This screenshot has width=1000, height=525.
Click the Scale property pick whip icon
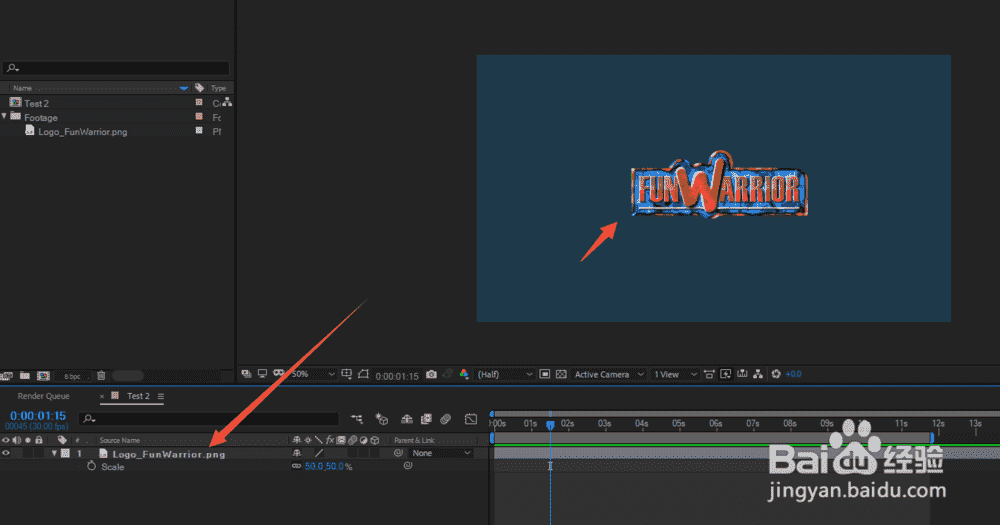tap(408, 466)
